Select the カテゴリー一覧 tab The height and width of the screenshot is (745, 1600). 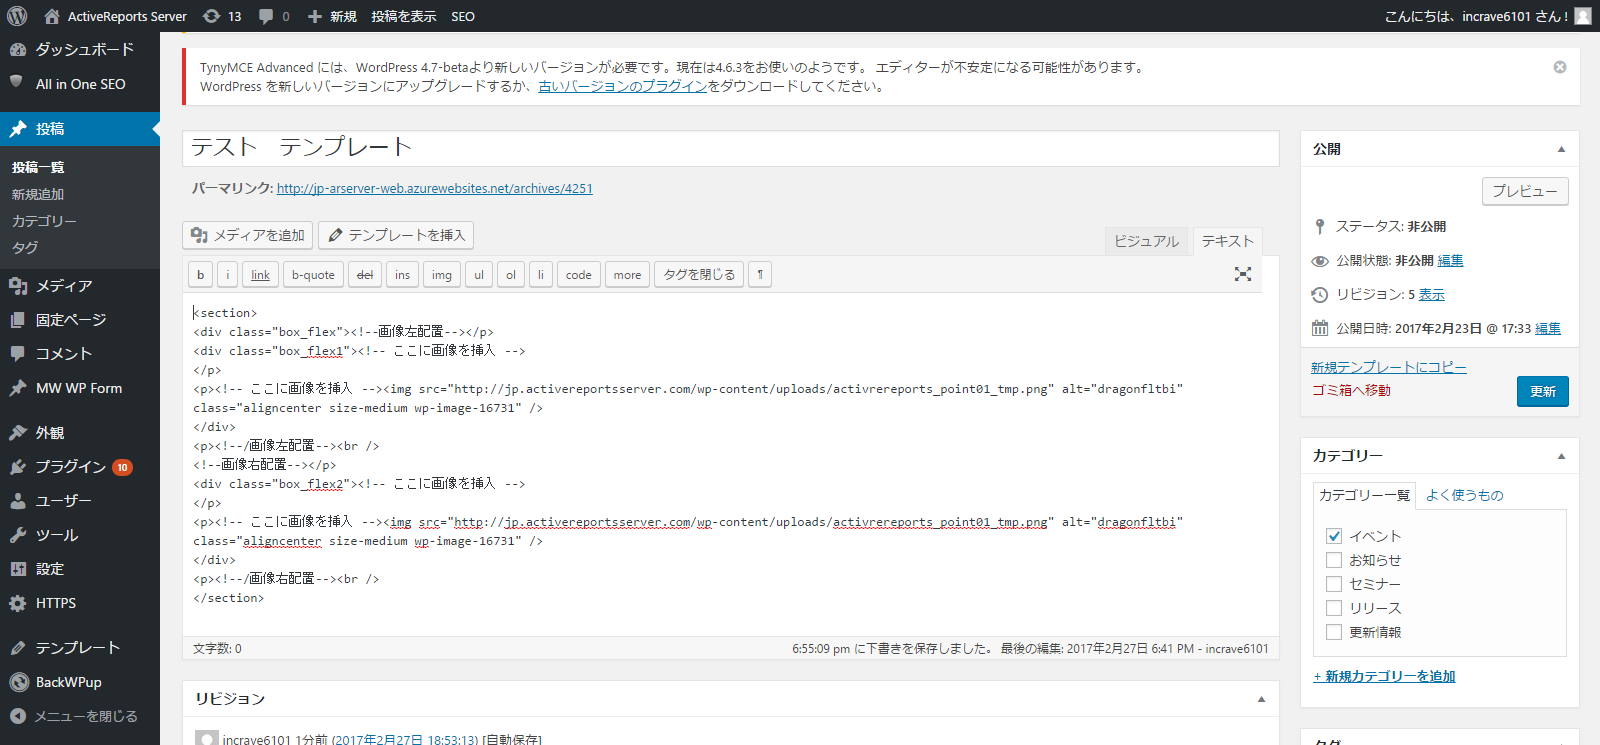pos(1364,495)
